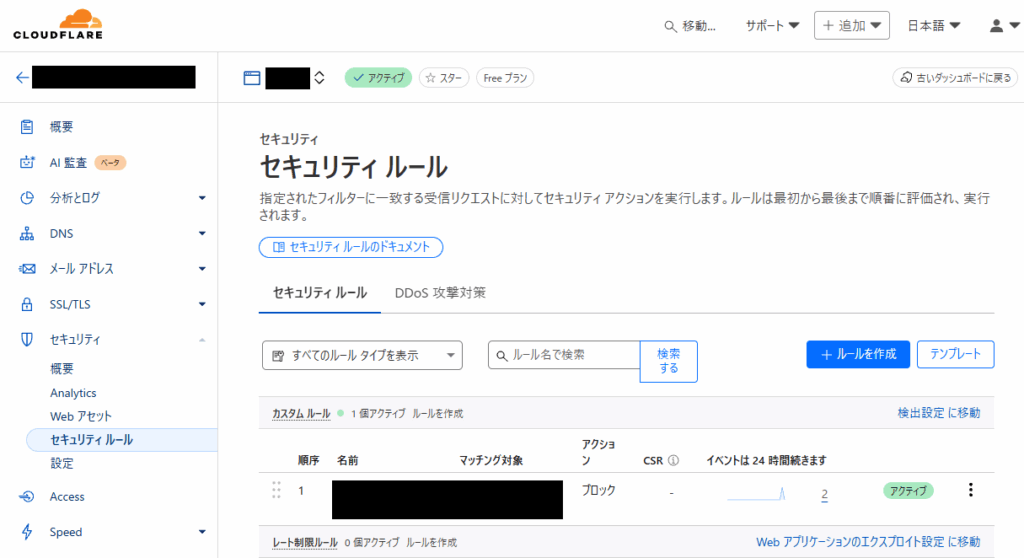Grab the drag handle of rule 1
This screenshot has height=558, width=1024.
pyautogui.click(x=276, y=490)
